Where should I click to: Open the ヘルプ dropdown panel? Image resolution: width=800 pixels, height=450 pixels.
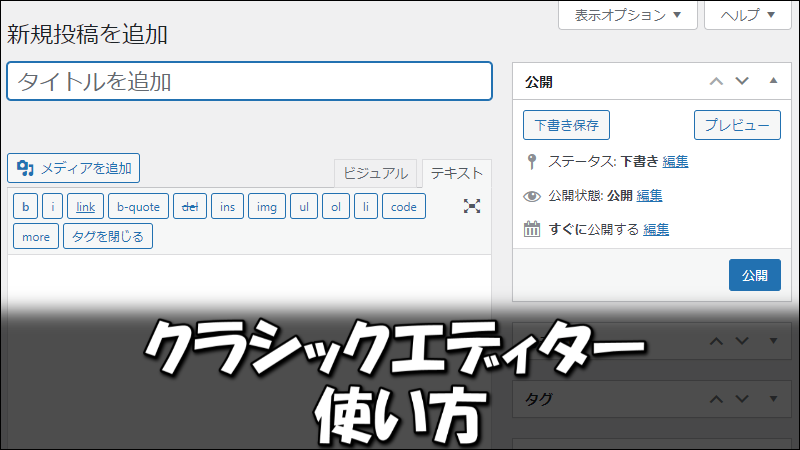(747, 15)
